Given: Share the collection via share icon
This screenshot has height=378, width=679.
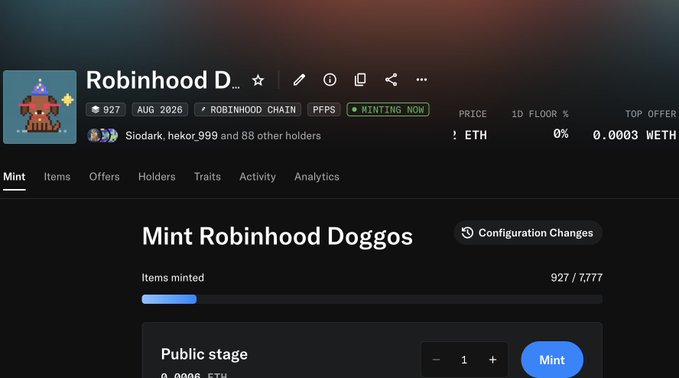Looking at the screenshot, I should pyautogui.click(x=391, y=80).
